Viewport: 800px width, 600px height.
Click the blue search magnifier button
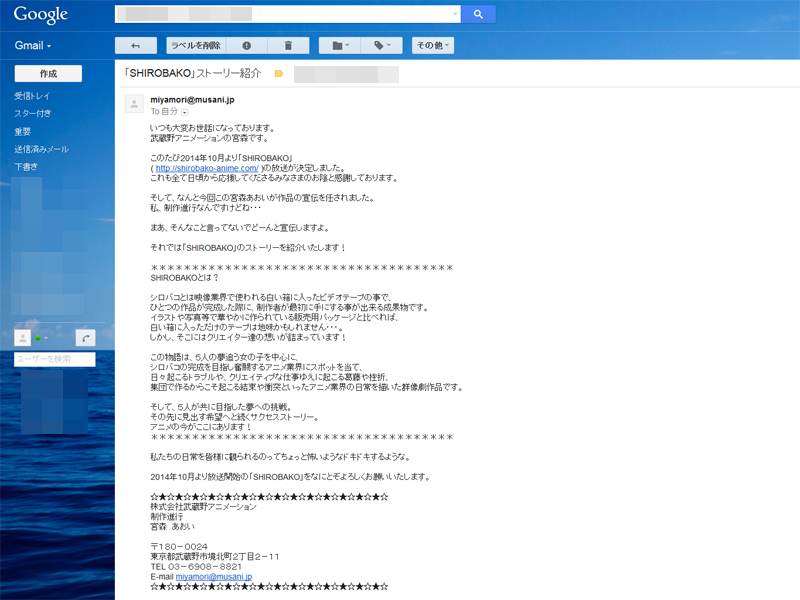pos(478,14)
